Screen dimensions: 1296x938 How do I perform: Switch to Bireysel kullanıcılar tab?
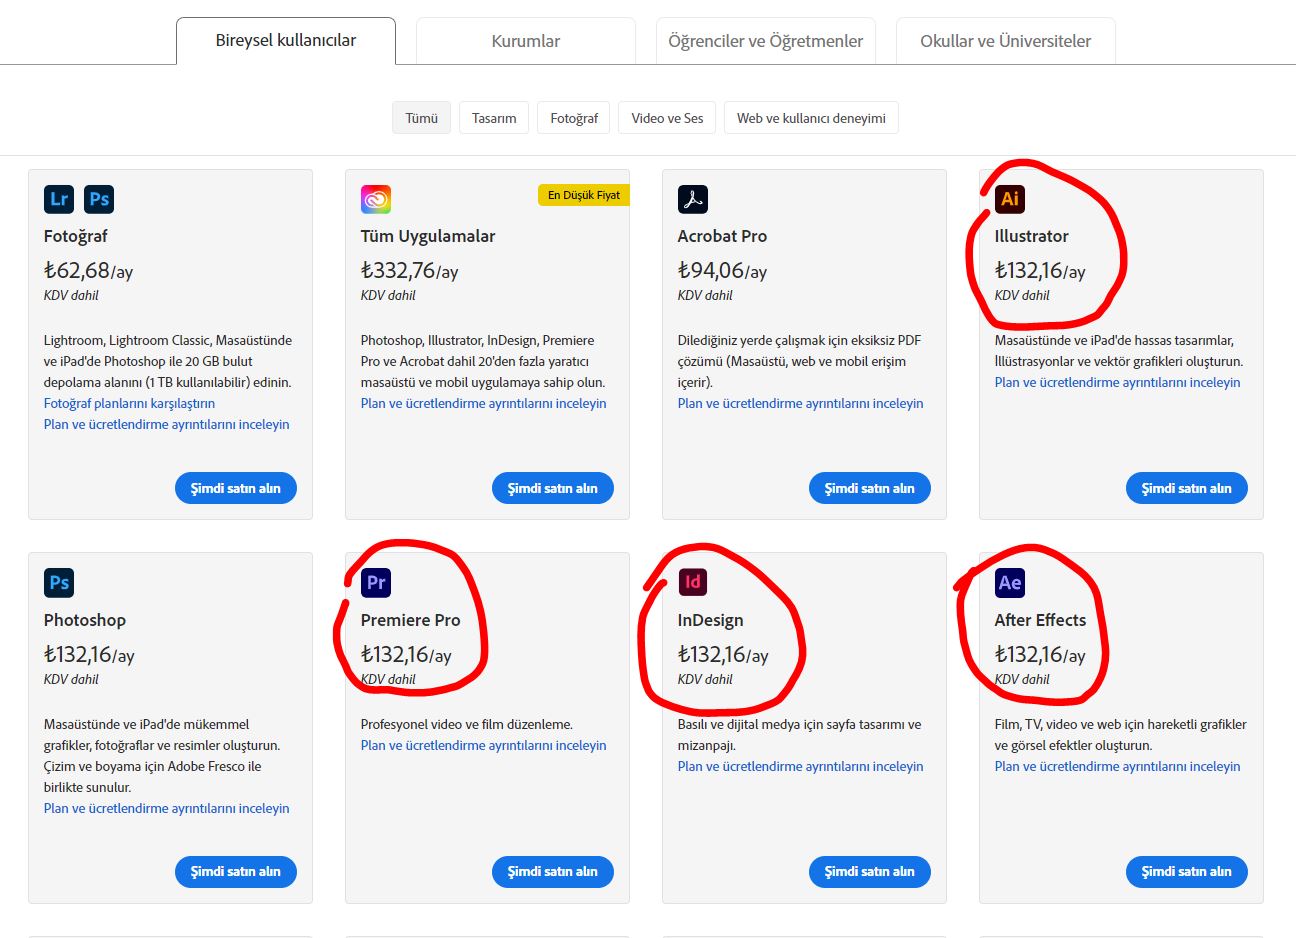286,41
